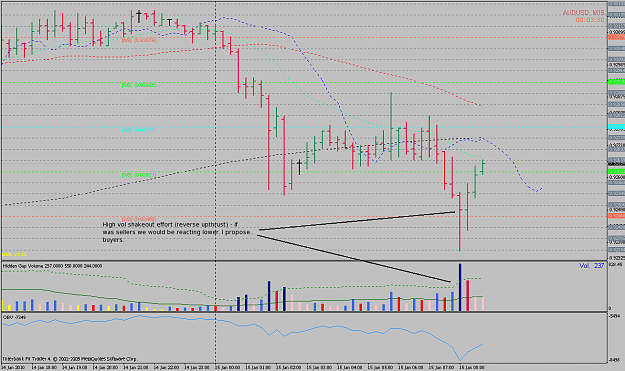Click the '14 Jan 2010' time axis label

tap(14, 367)
